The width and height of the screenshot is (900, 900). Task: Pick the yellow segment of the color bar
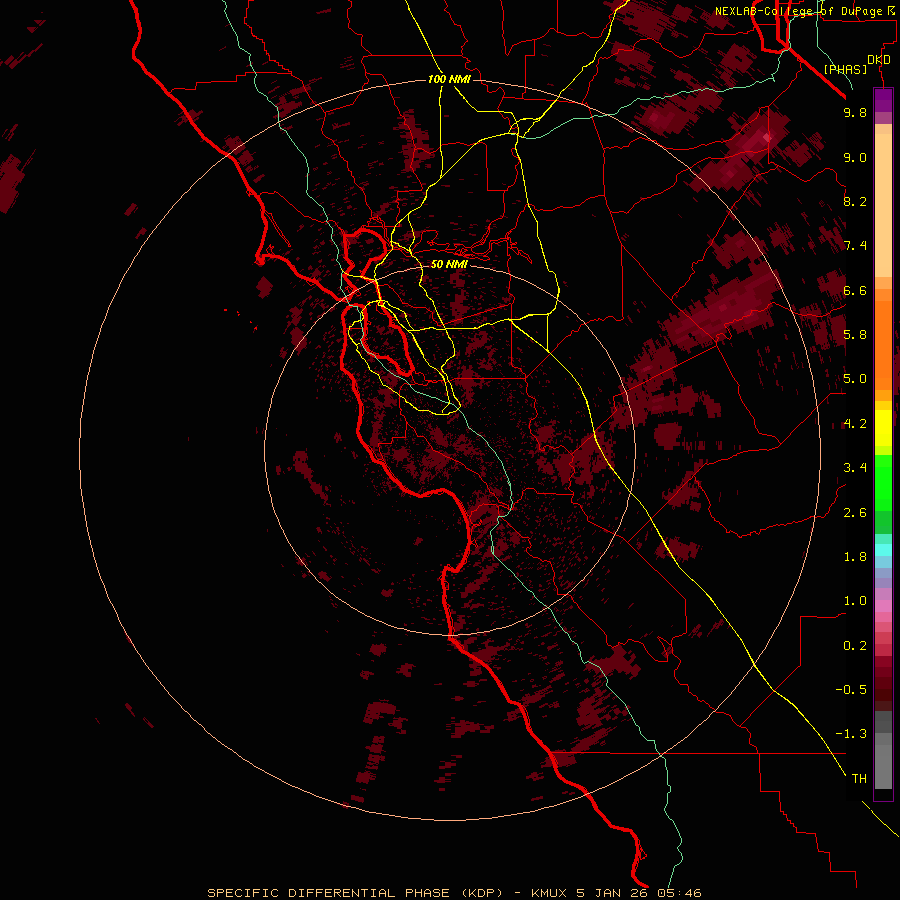point(883,428)
